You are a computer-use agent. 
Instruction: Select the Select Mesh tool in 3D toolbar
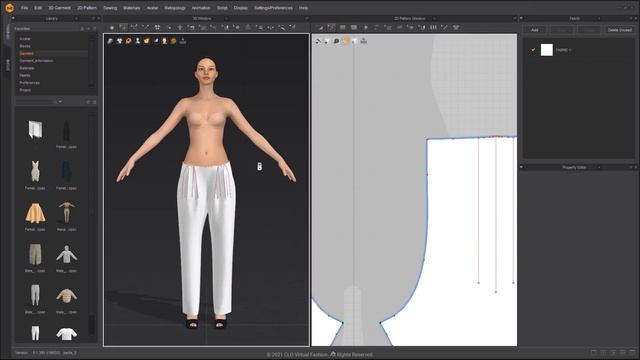pos(134,27)
